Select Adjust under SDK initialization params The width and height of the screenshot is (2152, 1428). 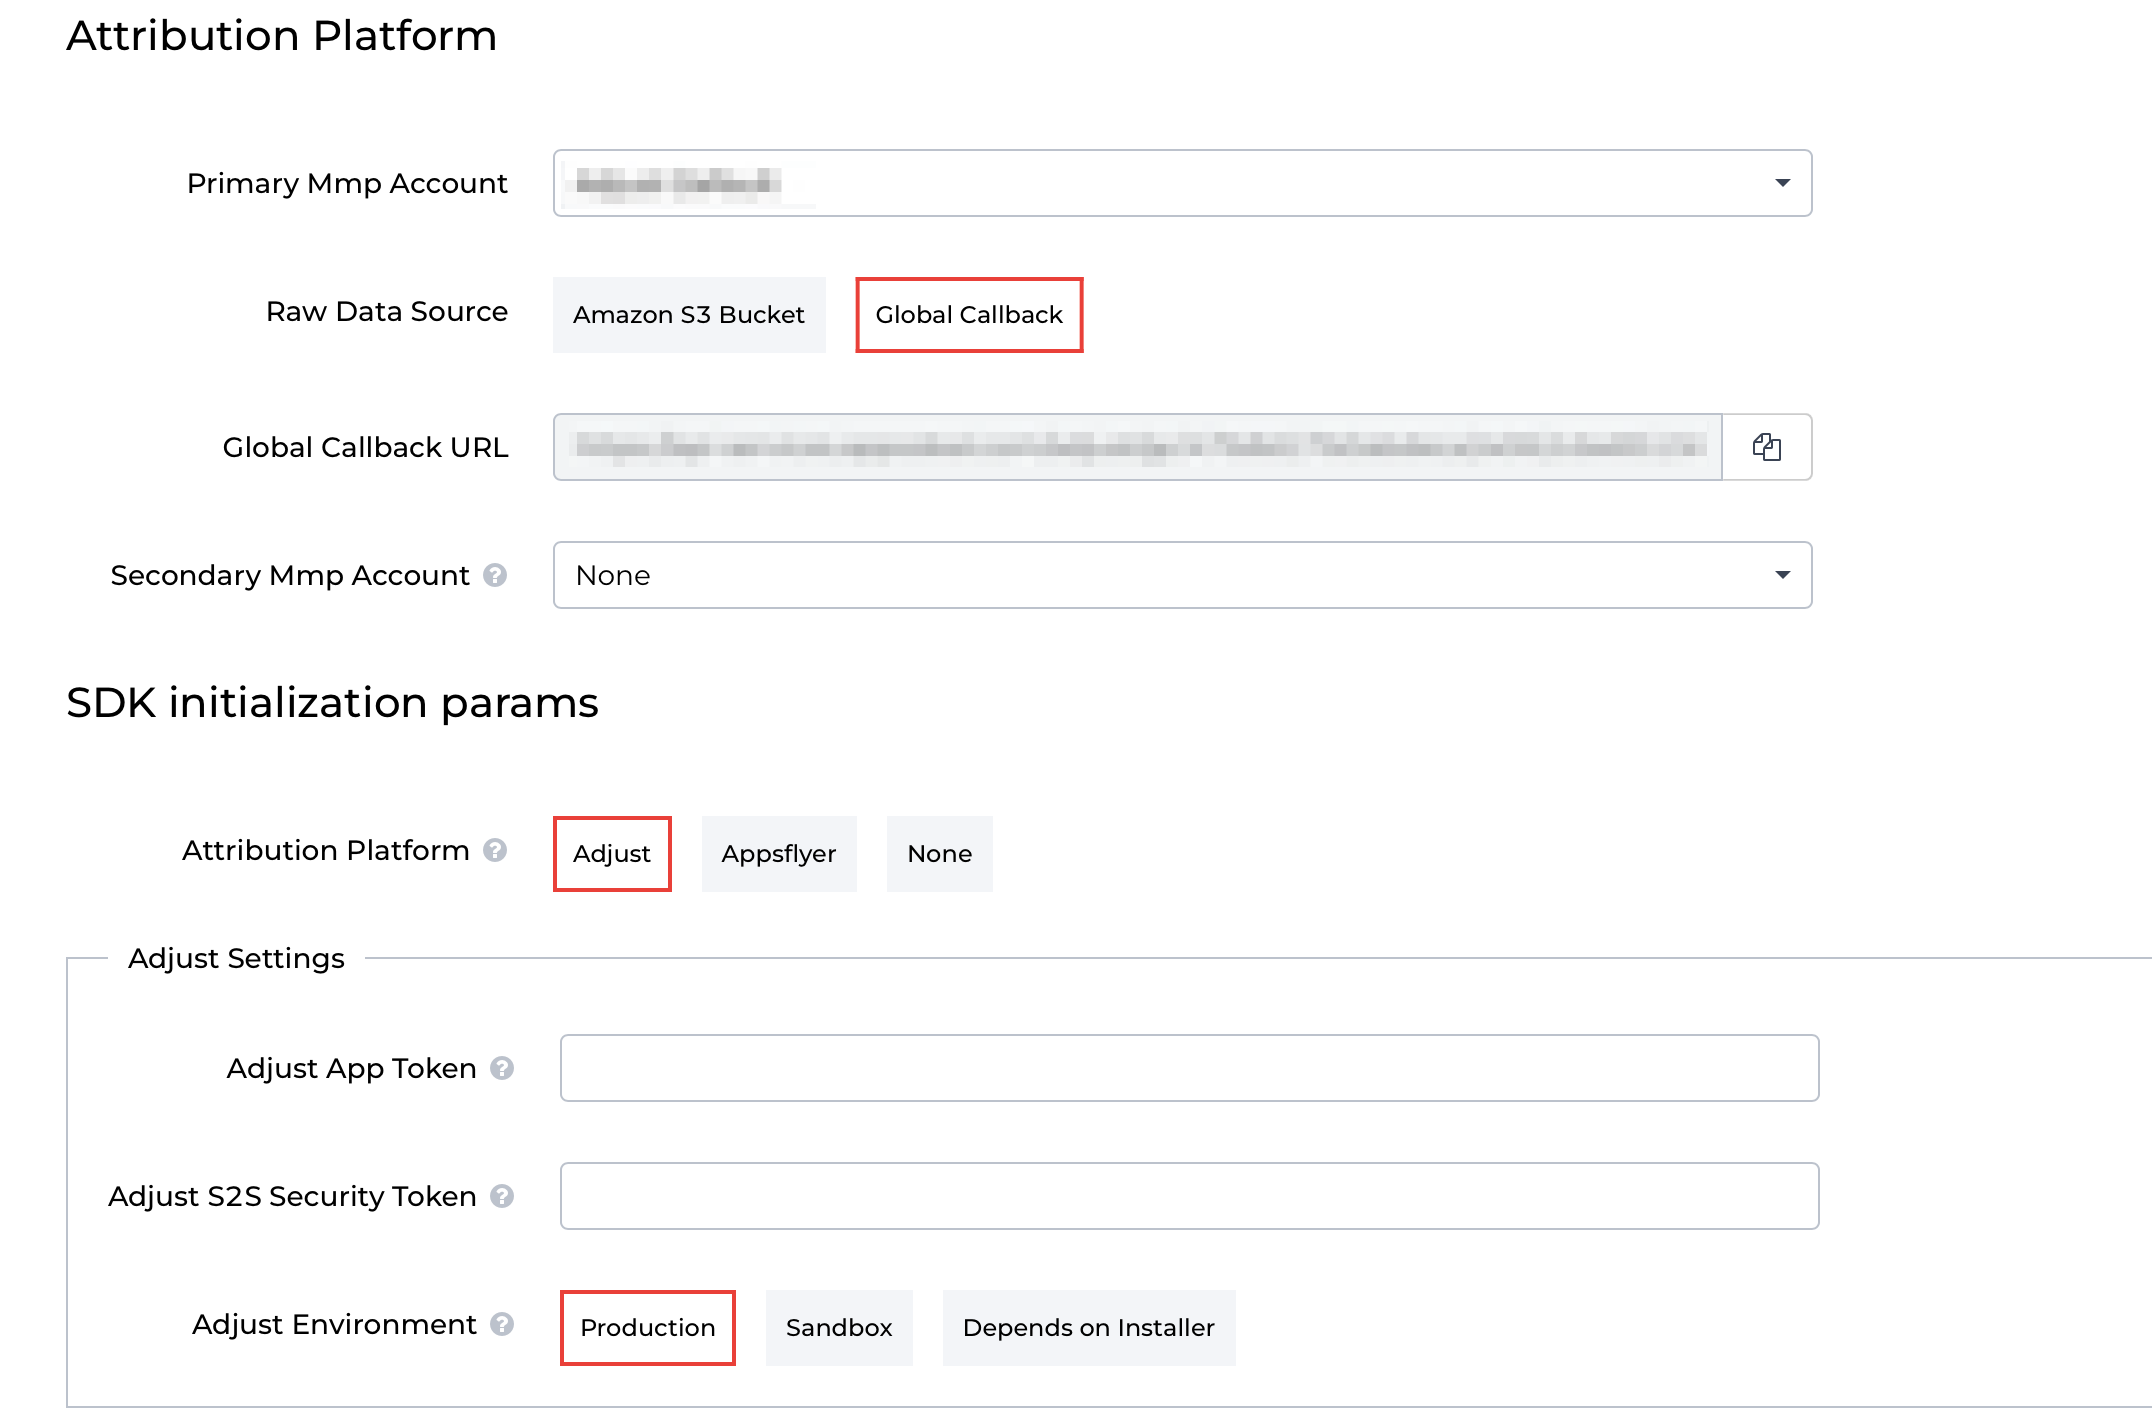coord(612,853)
